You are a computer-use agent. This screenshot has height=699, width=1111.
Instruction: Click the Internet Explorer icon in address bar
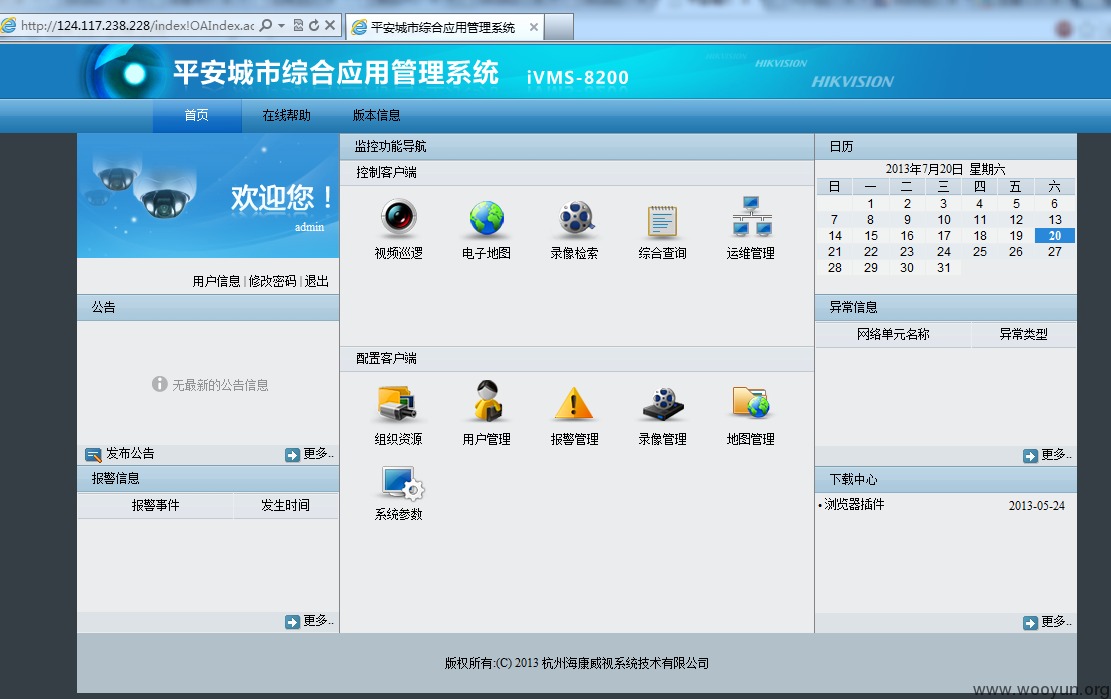[9, 26]
